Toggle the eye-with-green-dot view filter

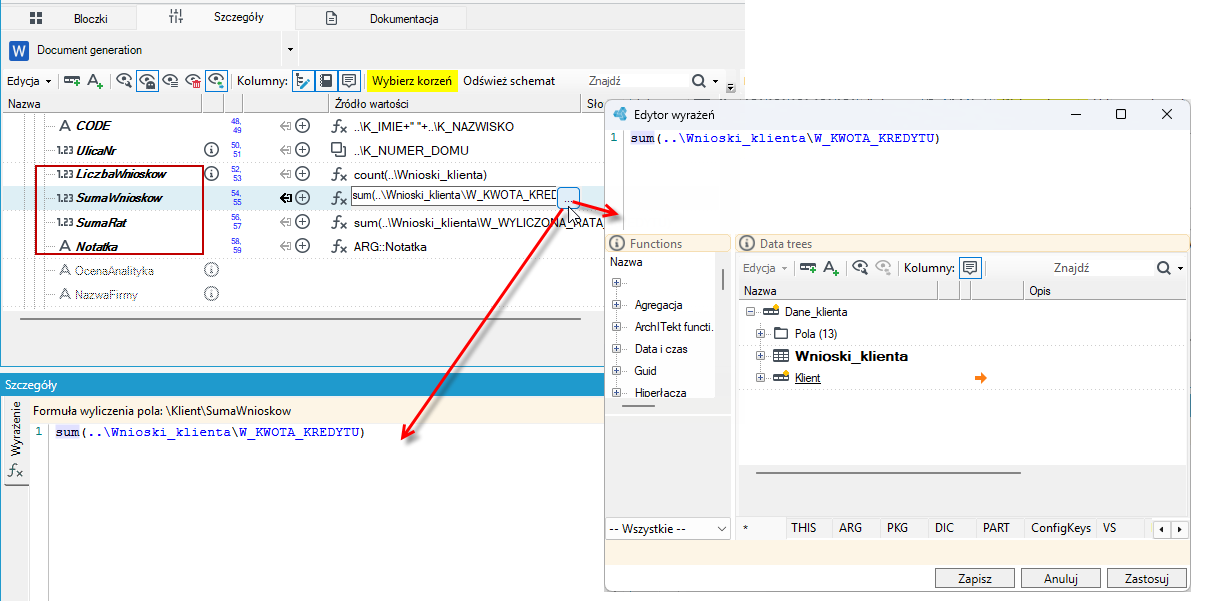click(216, 81)
